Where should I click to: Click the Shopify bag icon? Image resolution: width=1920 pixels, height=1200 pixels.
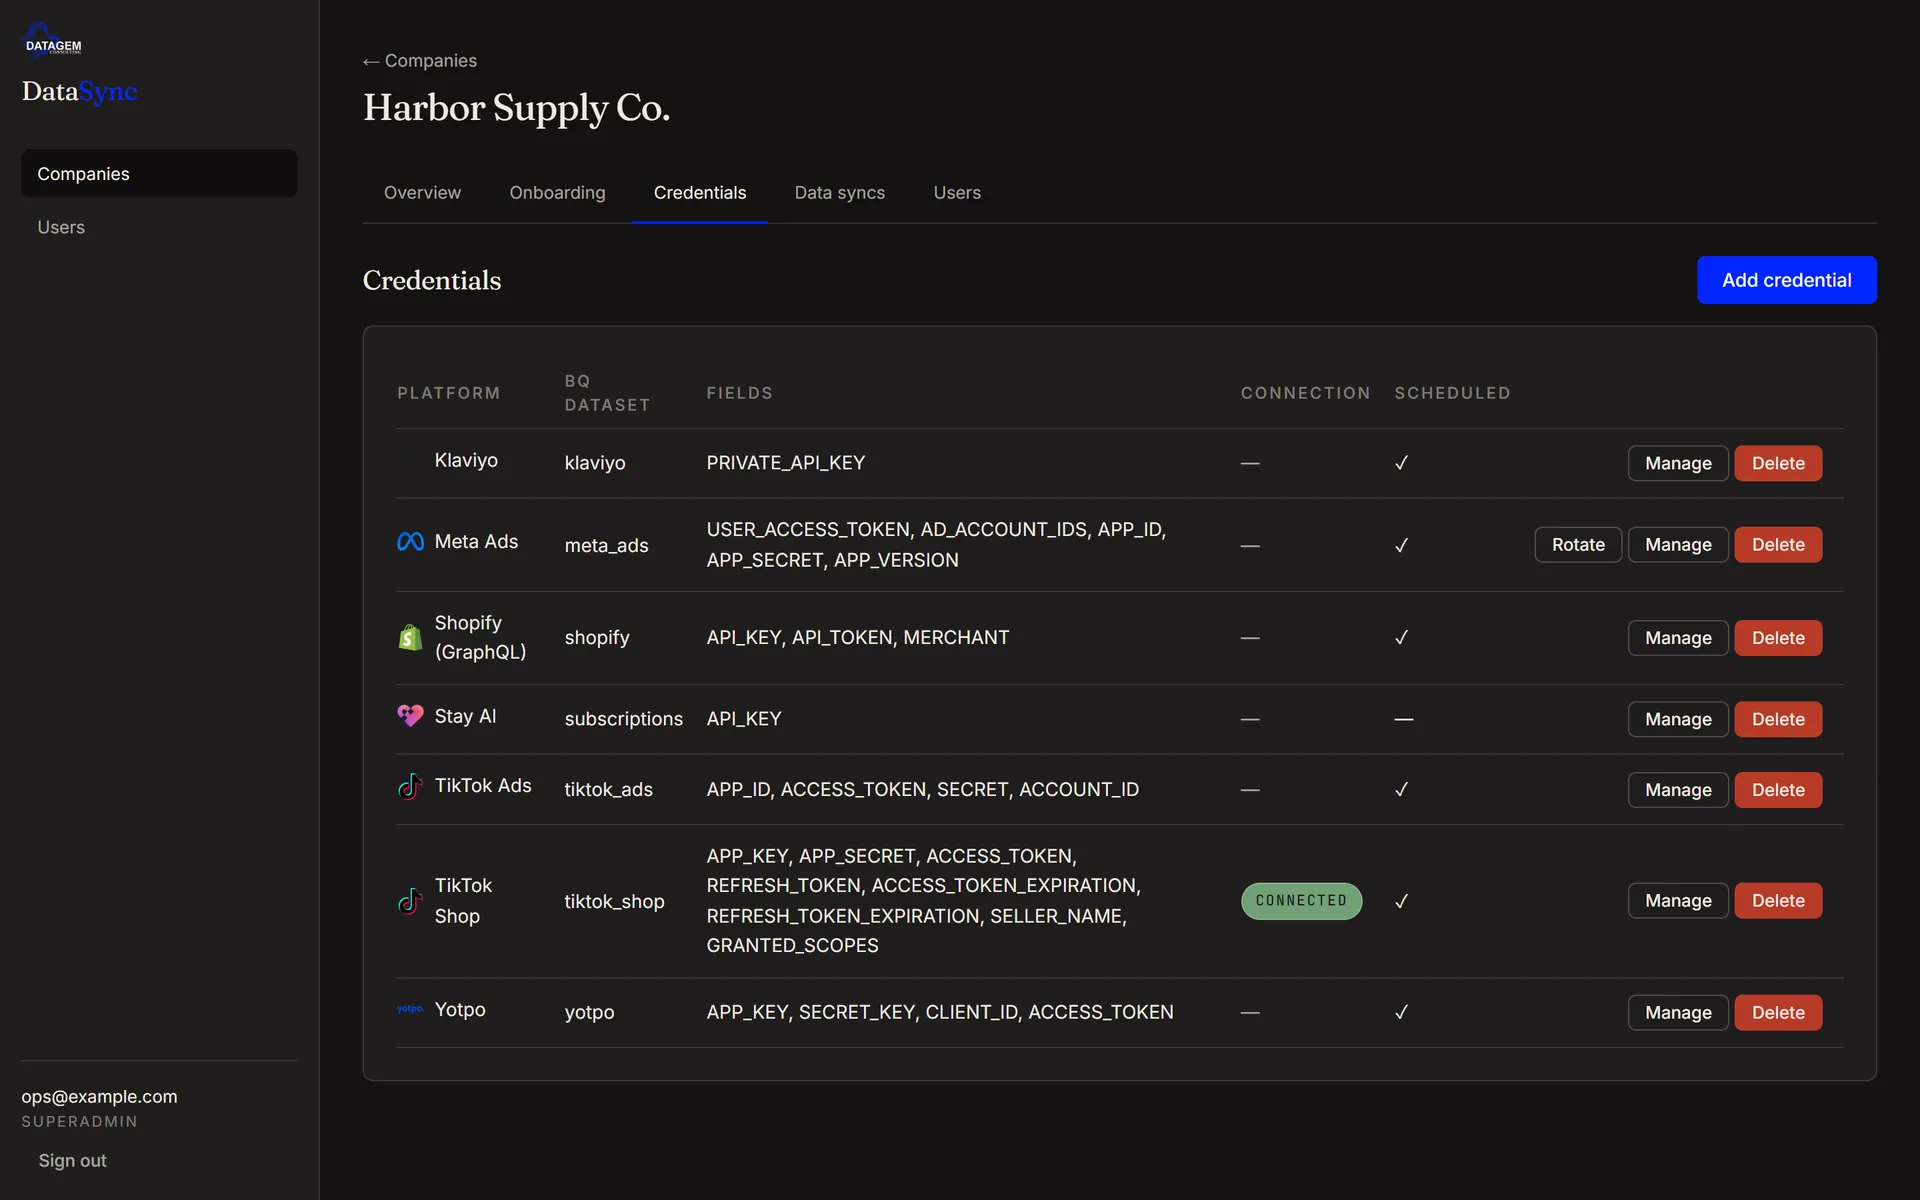coord(410,637)
